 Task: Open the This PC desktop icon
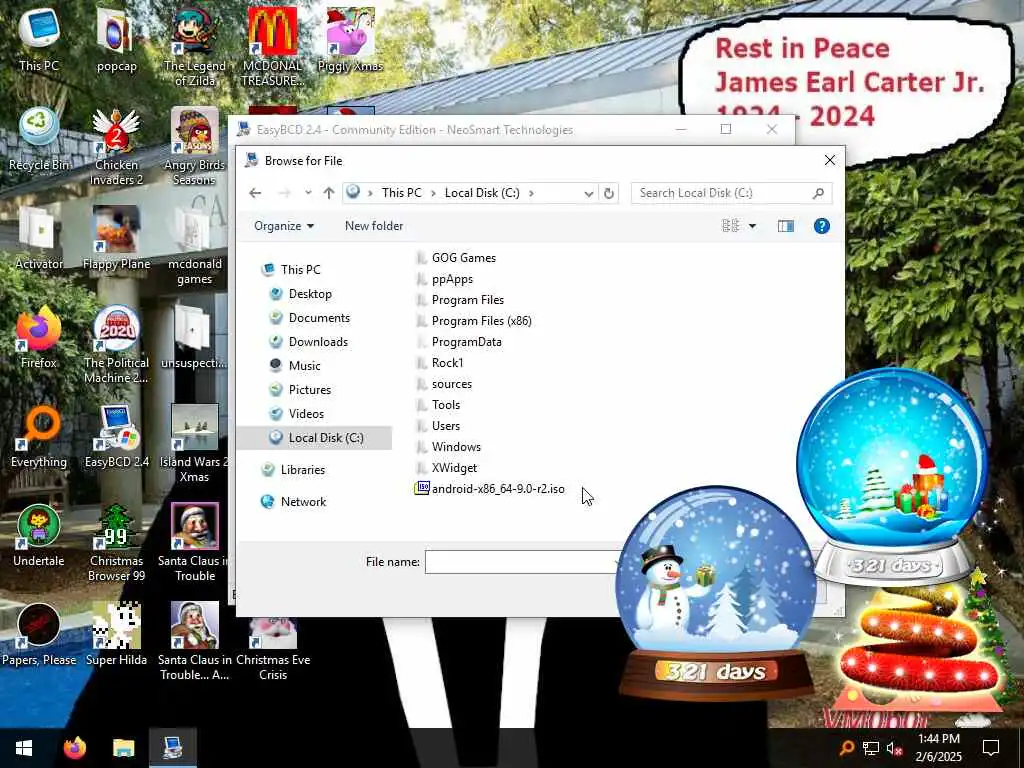tap(39, 39)
